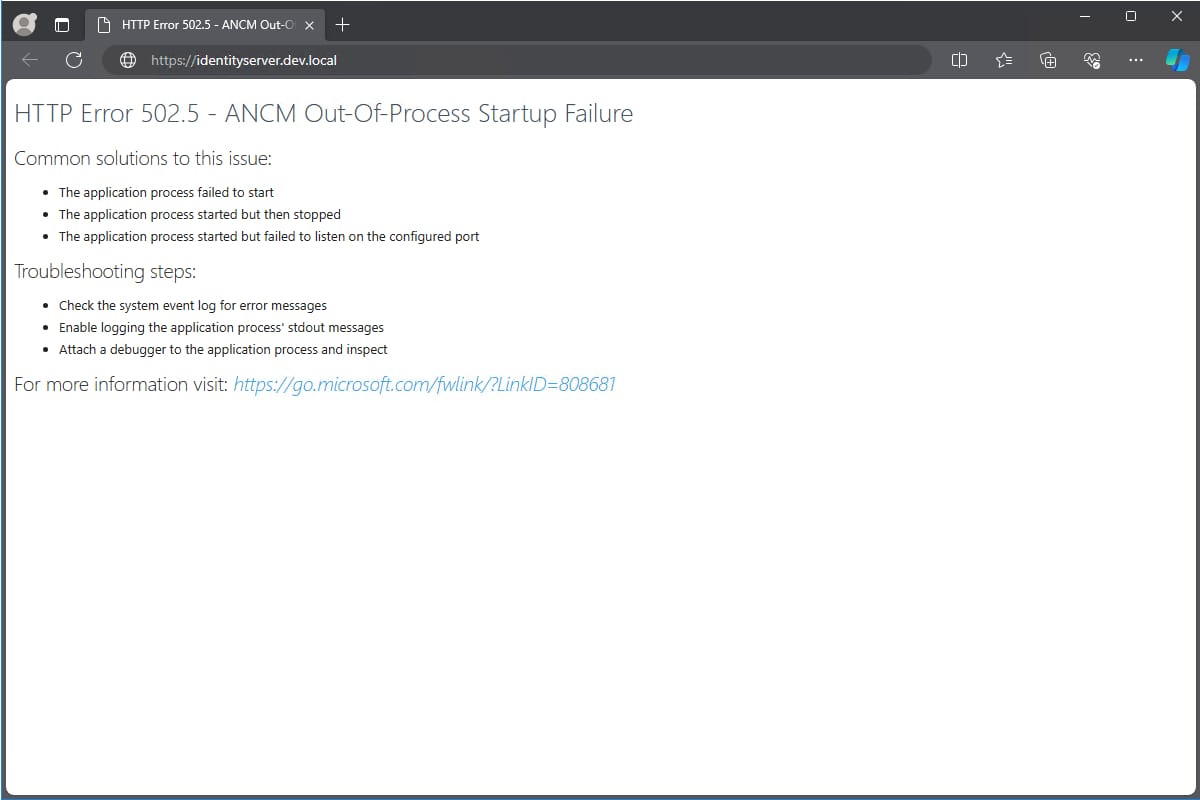Launch the Copilot sidebar icon
1200x800 pixels.
coord(1177,60)
